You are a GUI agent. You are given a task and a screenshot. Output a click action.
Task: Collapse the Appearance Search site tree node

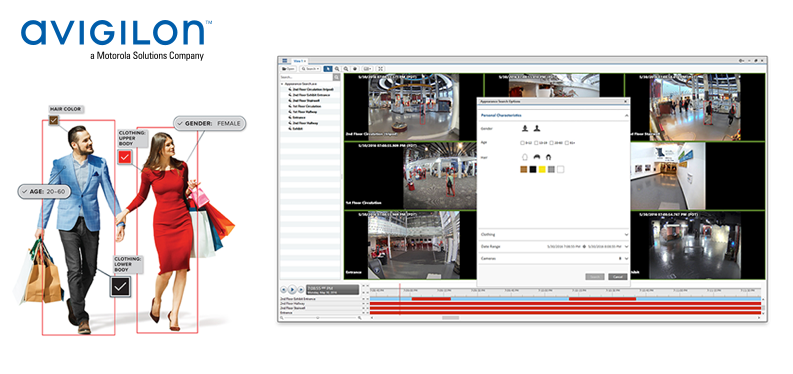click(x=282, y=84)
